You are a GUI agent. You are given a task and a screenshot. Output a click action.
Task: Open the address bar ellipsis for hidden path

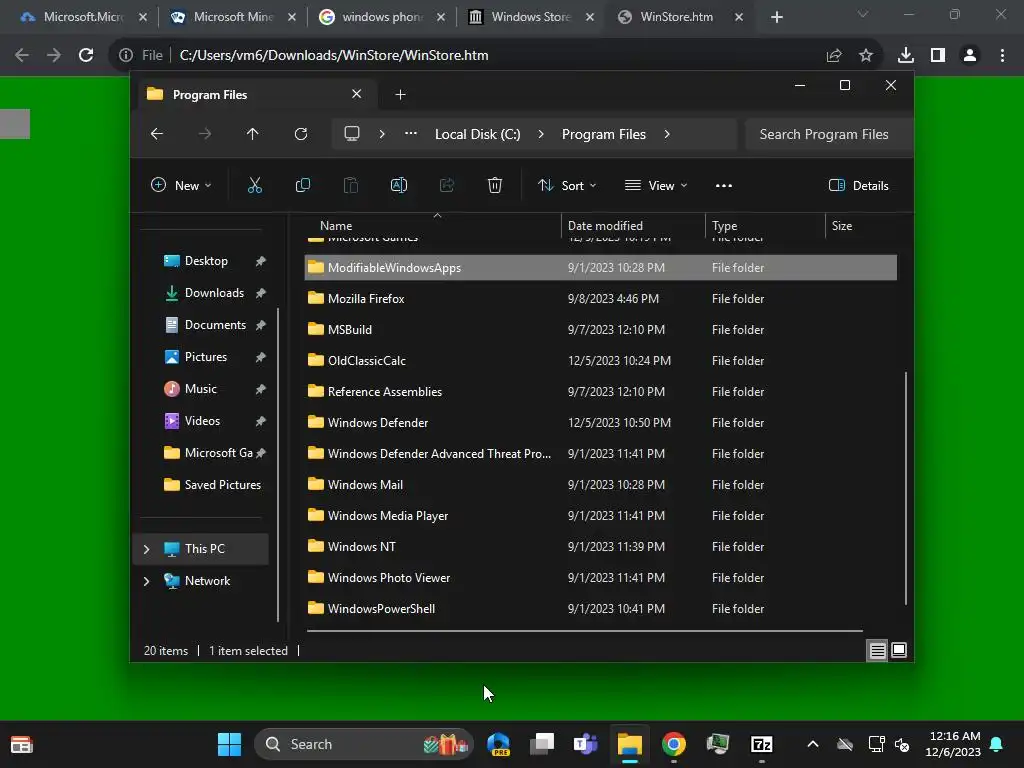point(411,134)
